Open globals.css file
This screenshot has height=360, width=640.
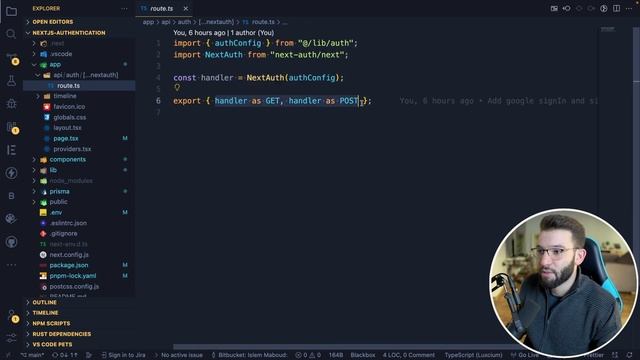click(69, 117)
